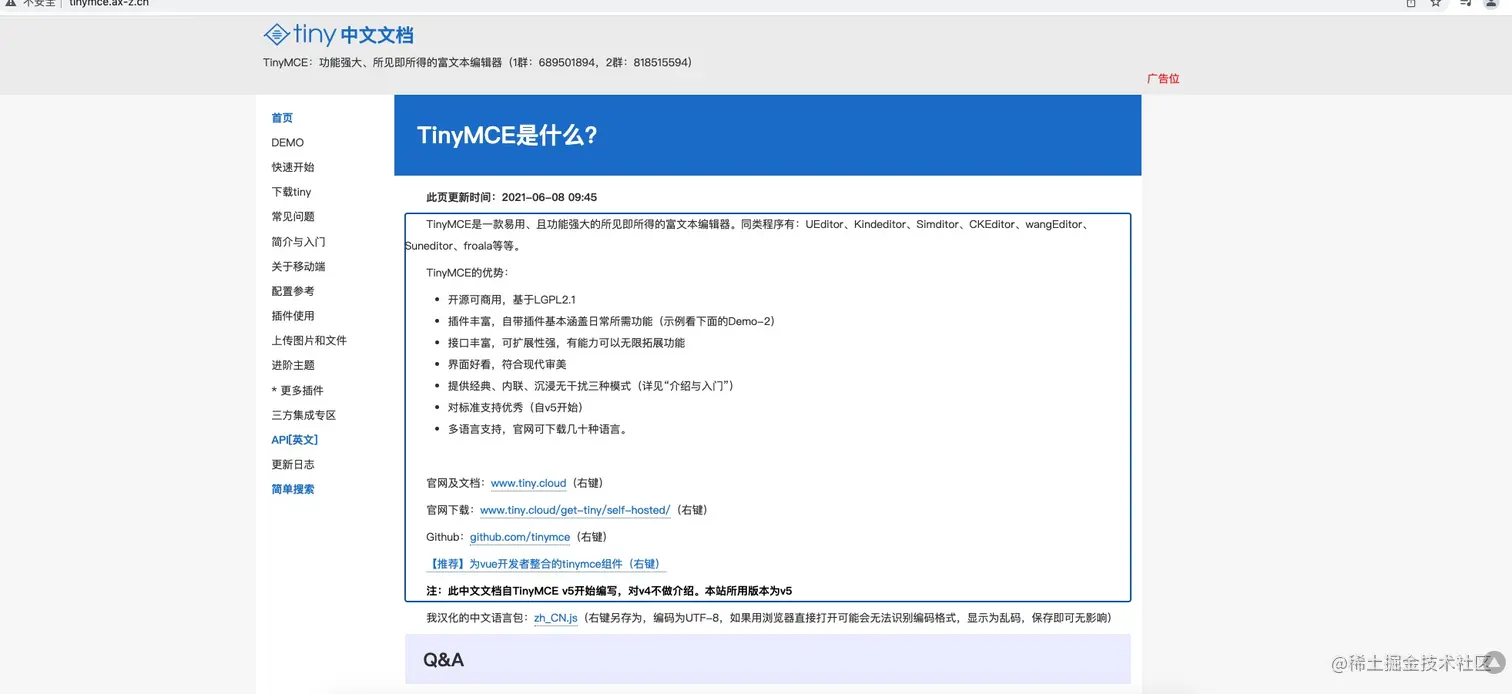Open the browser profile avatar icon
The width and height of the screenshot is (1512, 694).
point(1492,3)
